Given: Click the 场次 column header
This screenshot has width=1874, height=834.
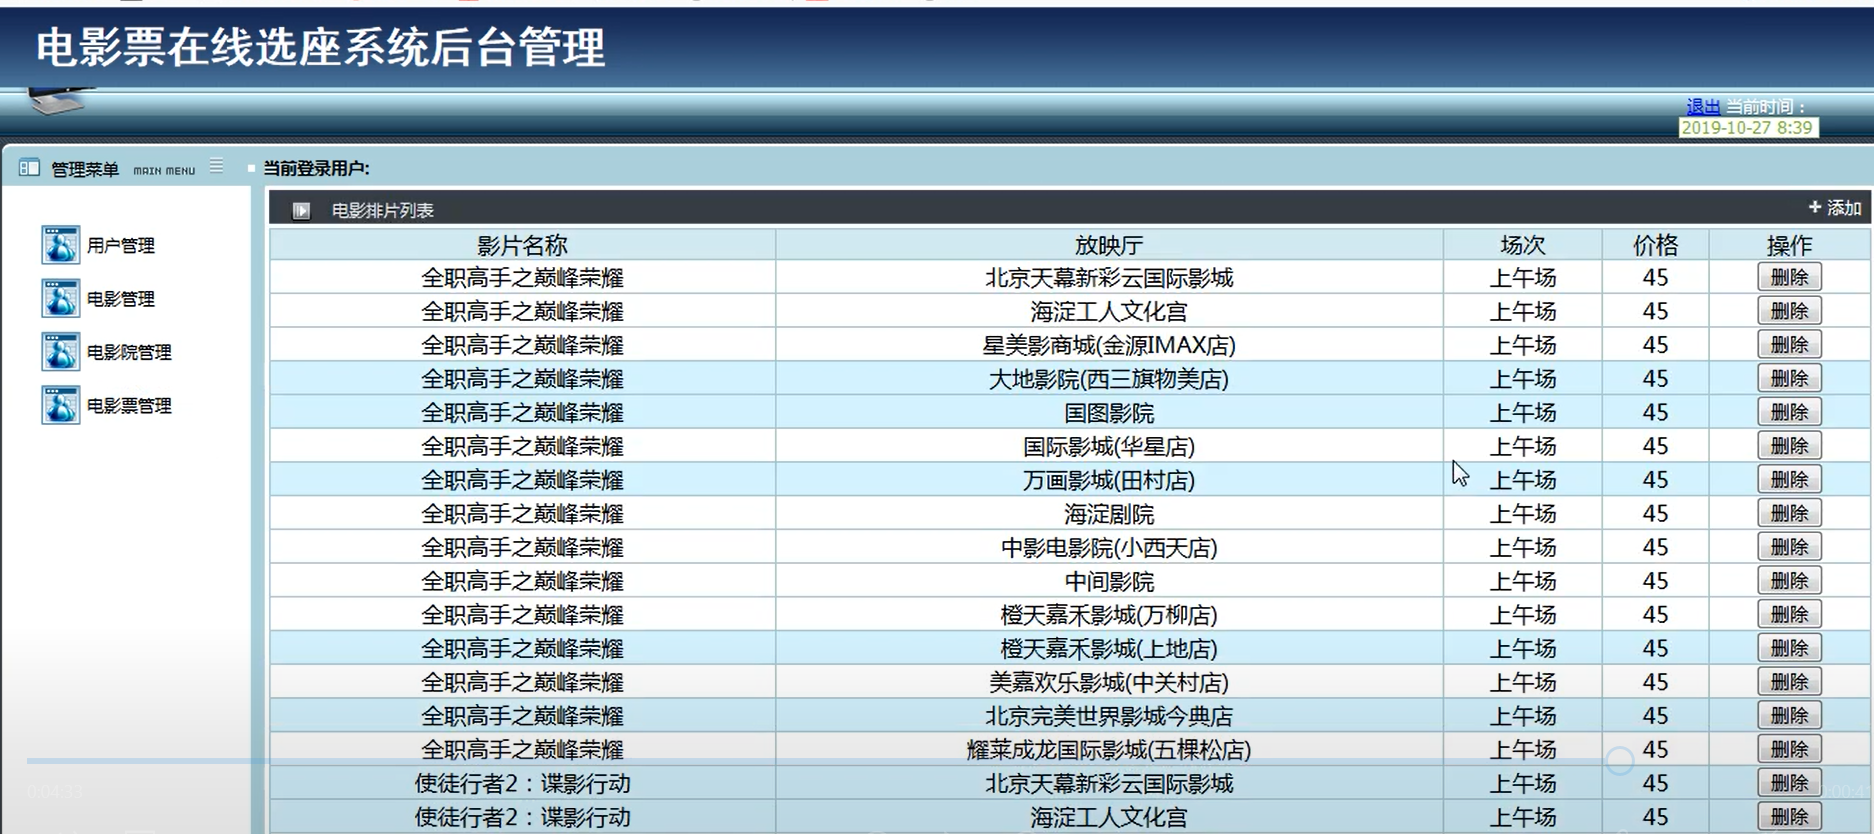Looking at the screenshot, I should [1523, 245].
